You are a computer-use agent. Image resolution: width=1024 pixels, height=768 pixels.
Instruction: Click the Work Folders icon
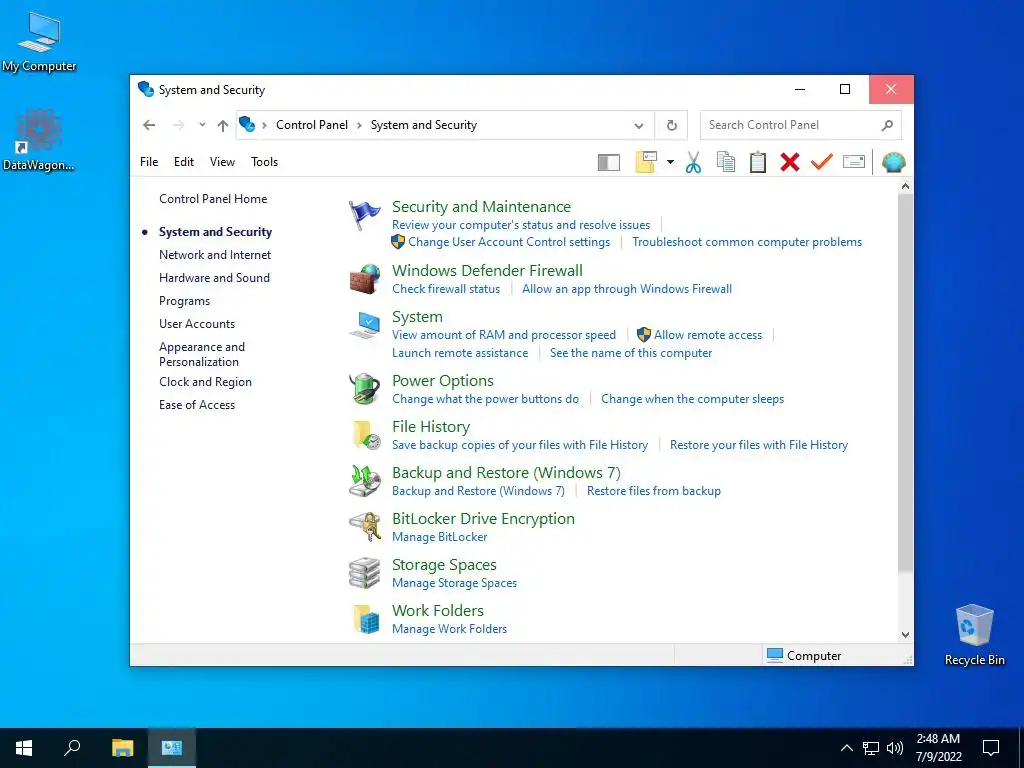coord(366,619)
